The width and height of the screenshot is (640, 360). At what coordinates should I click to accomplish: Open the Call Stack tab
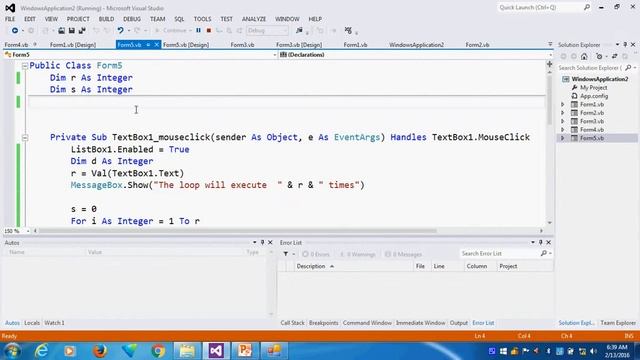coord(292,323)
